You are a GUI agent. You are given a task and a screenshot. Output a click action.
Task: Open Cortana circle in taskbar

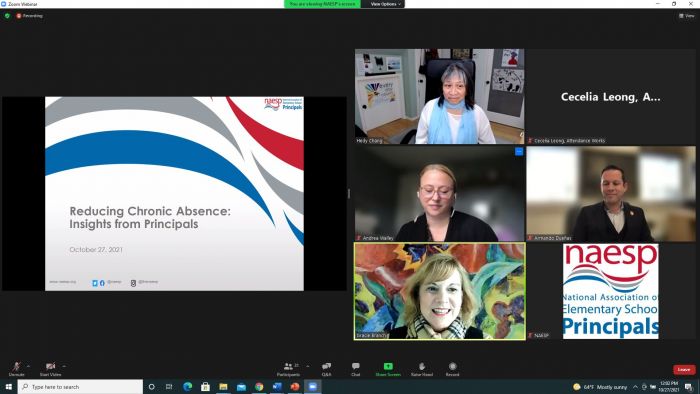[151, 386]
